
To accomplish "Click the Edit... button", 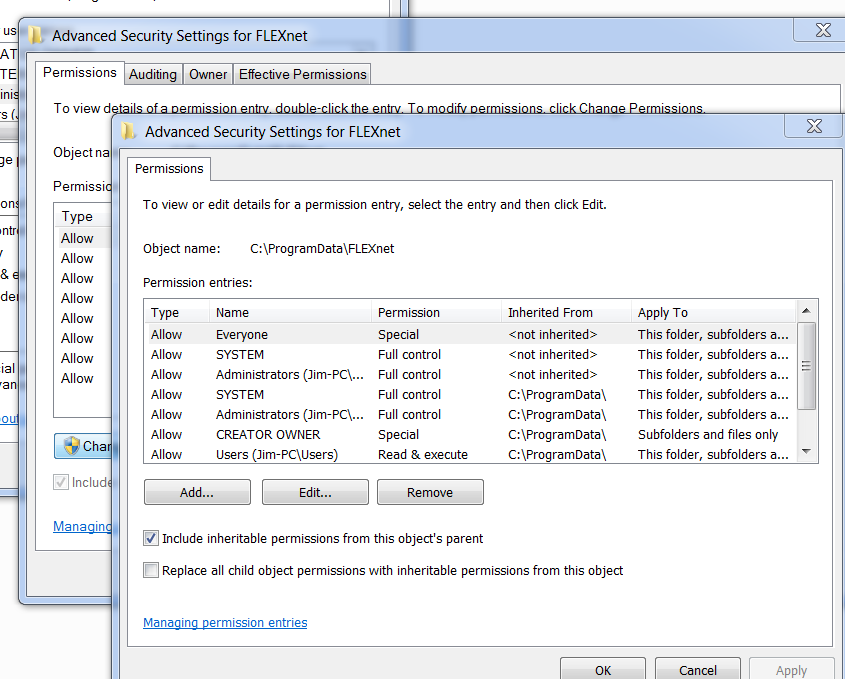I will (315, 492).
